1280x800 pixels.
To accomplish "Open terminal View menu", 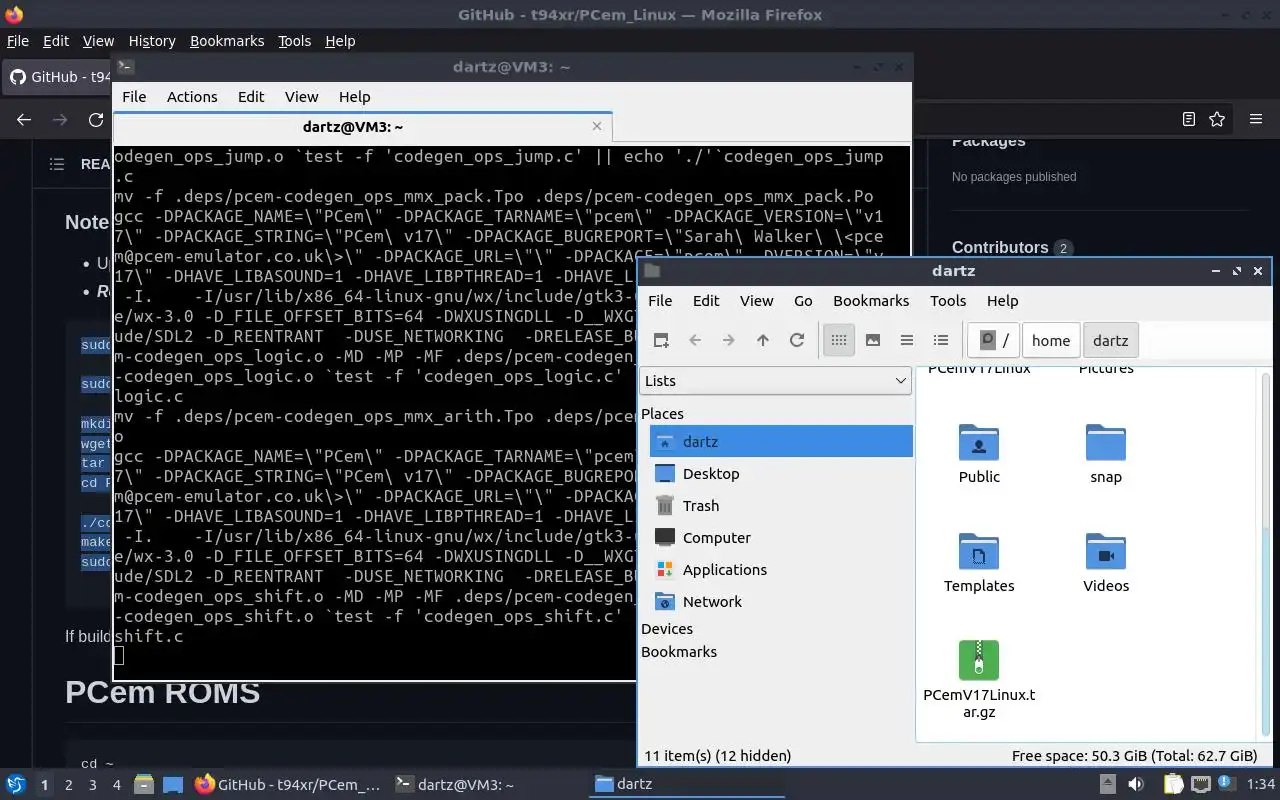I will click(x=301, y=96).
